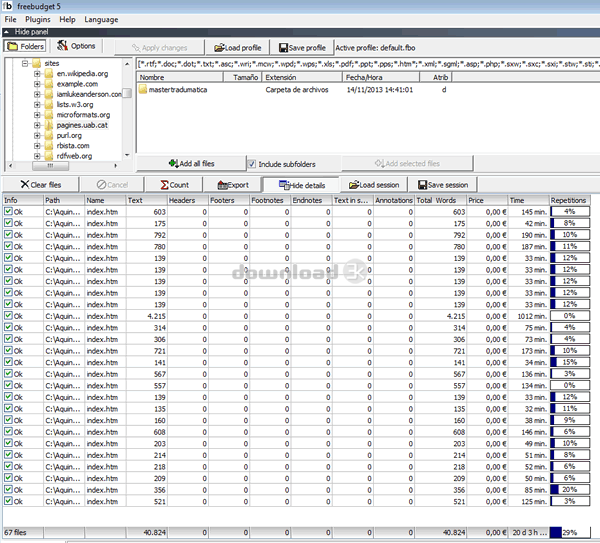Screen dimensions: 600x543
Task: Click the folder tree scroll down arrow
Action: coord(127,155)
